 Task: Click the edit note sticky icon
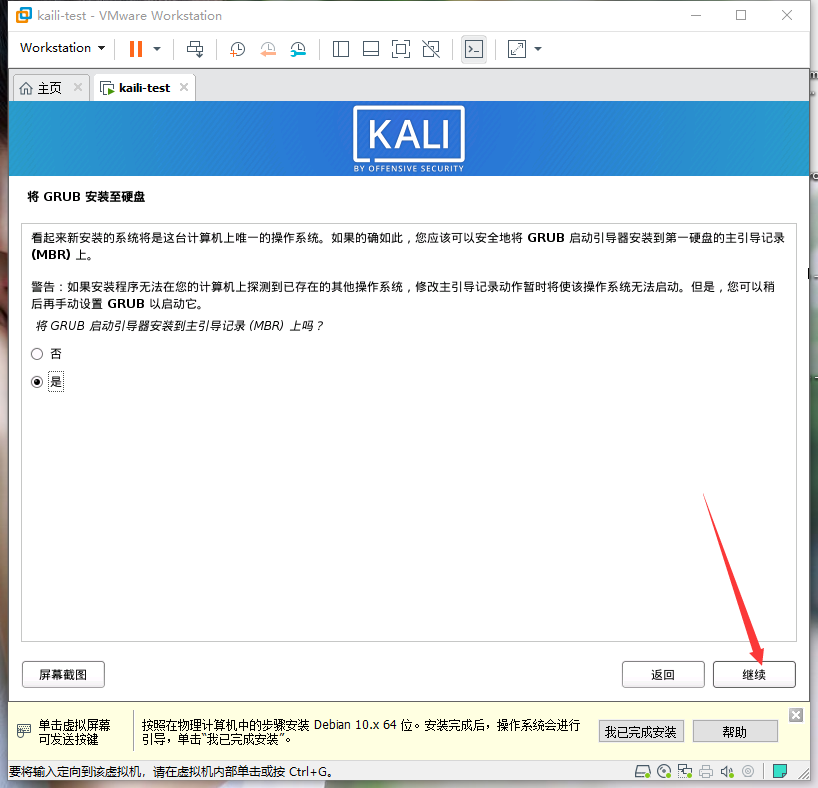coord(780,770)
